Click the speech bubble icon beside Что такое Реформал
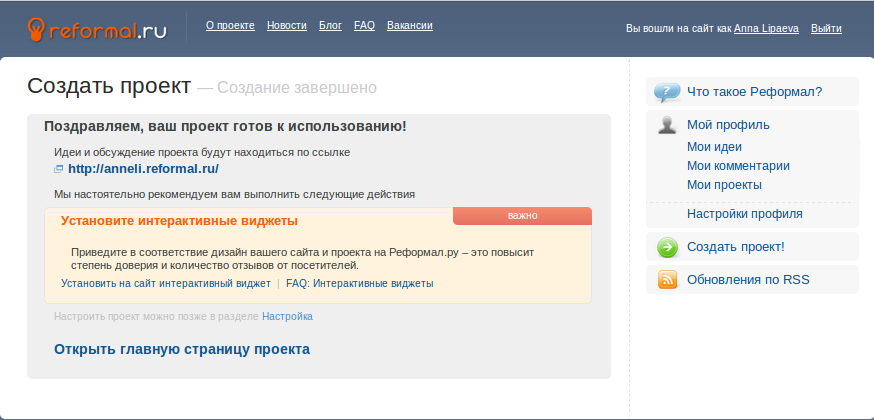874x420 pixels. [x=667, y=92]
